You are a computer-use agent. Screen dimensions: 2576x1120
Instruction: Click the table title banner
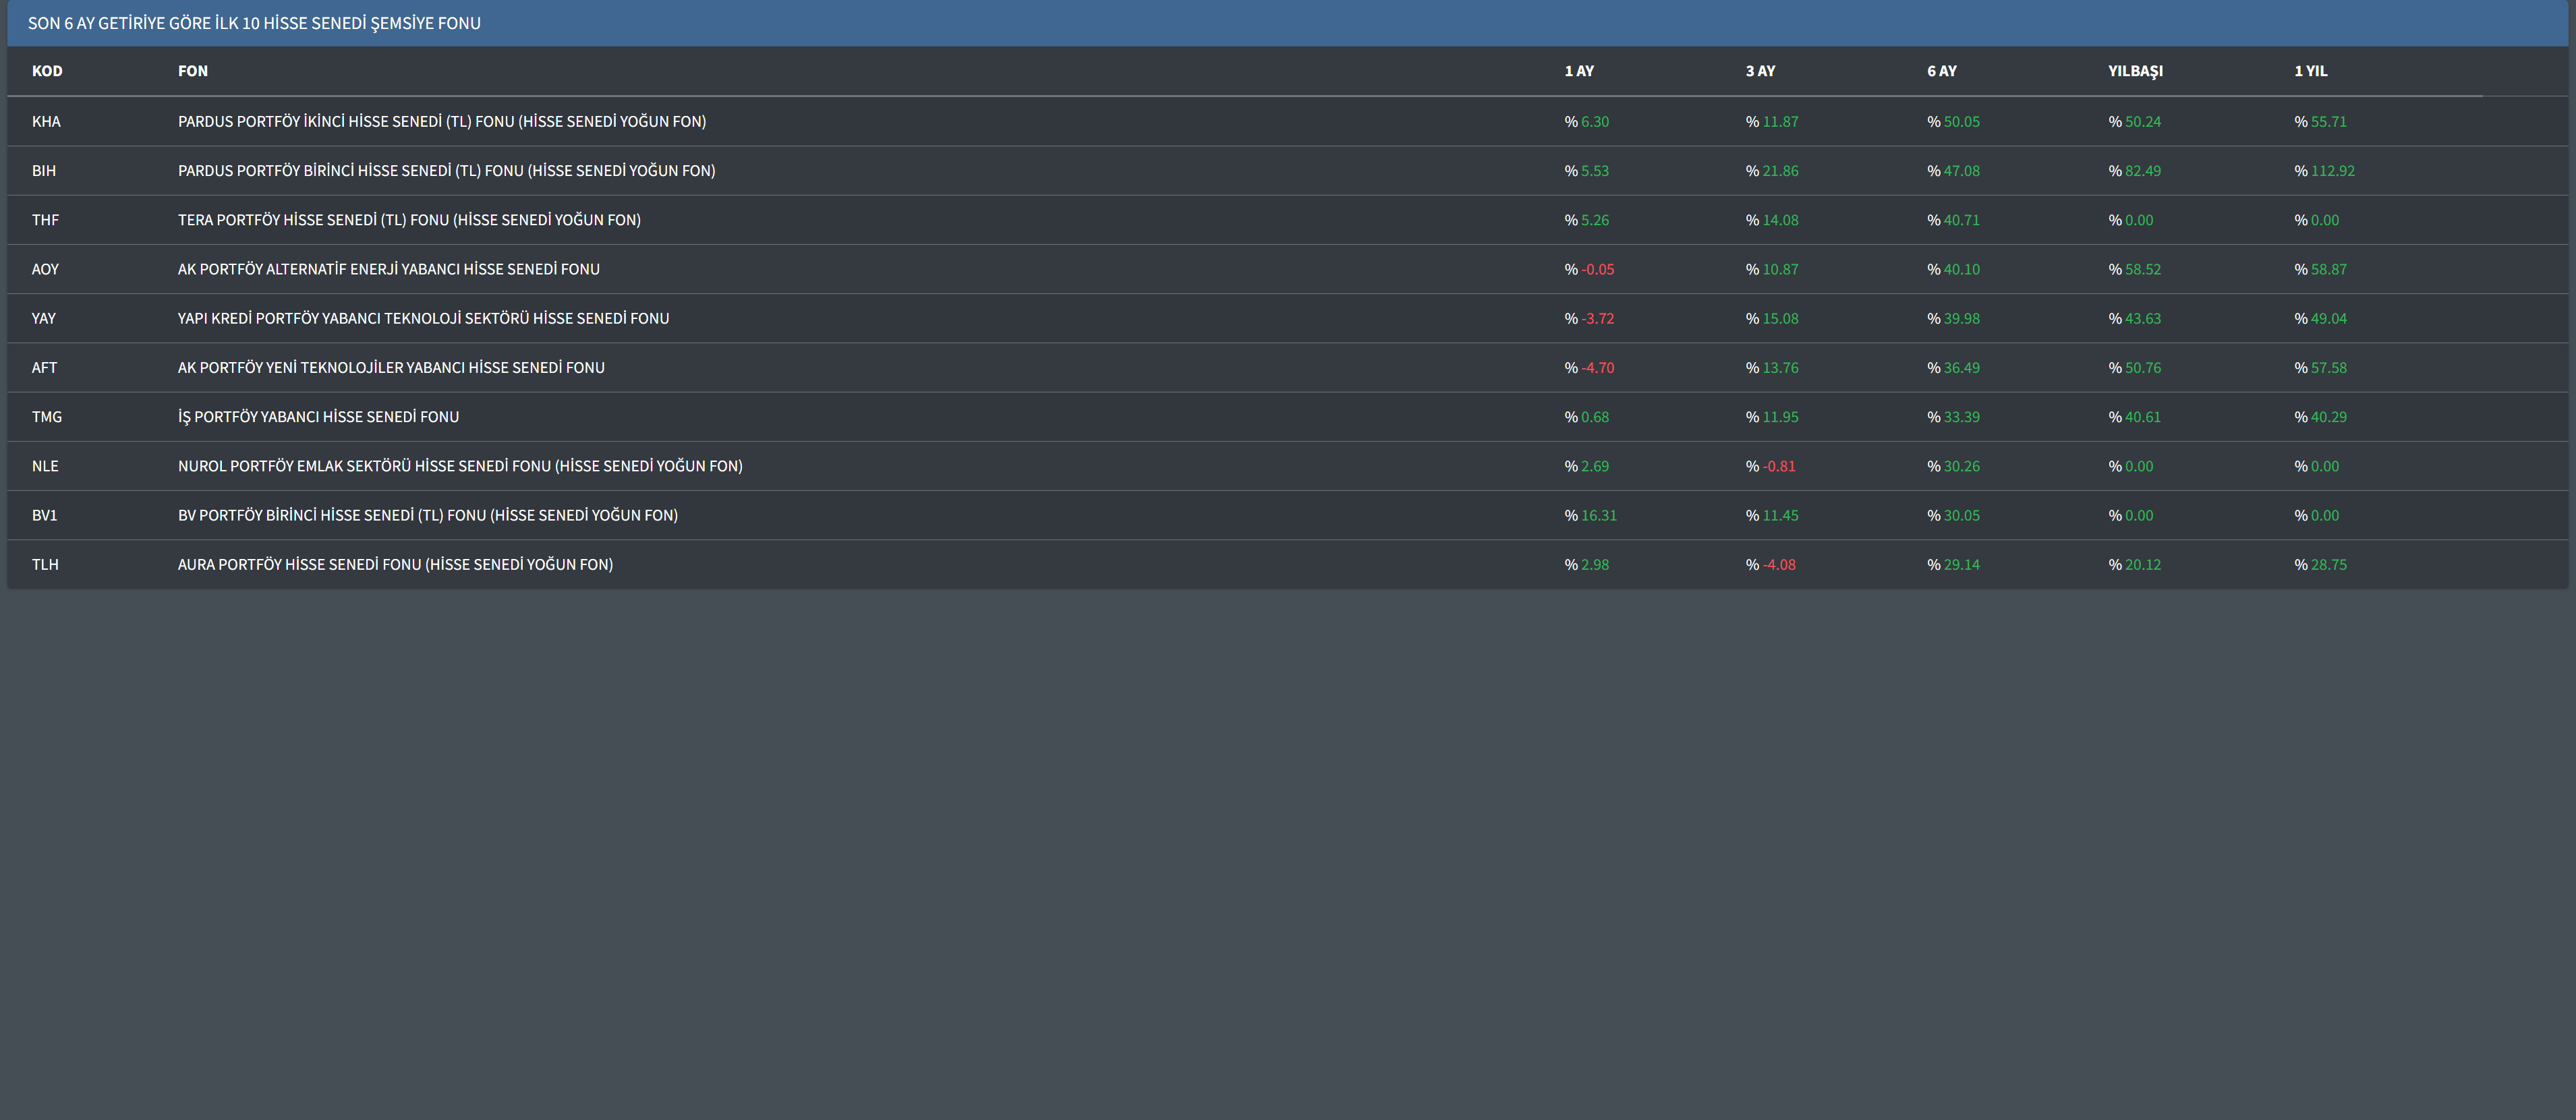(x=254, y=23)
